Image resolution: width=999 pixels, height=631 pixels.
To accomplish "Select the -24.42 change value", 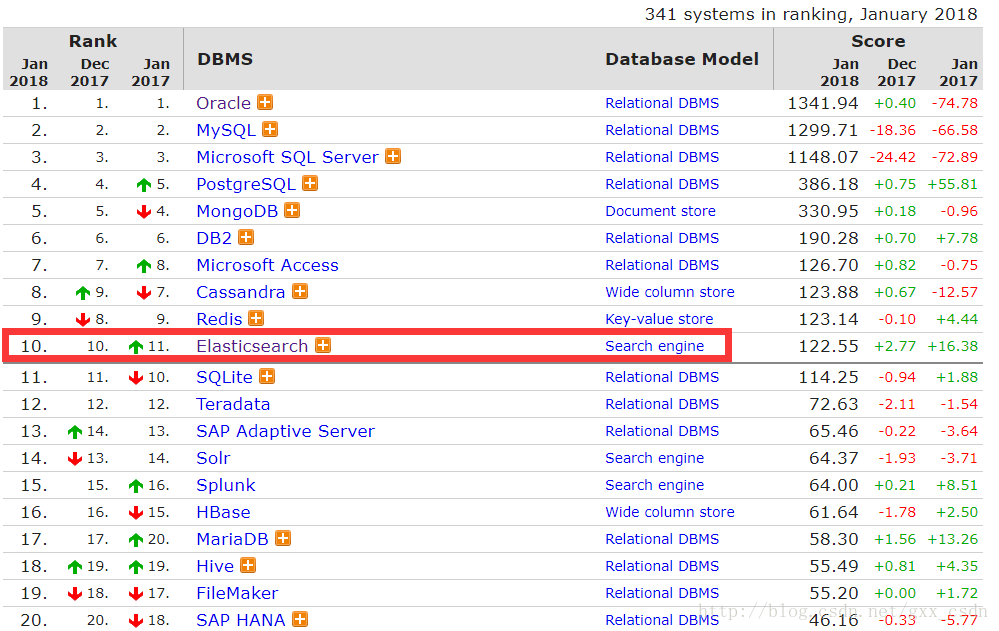I will click(x=893, y=157).
